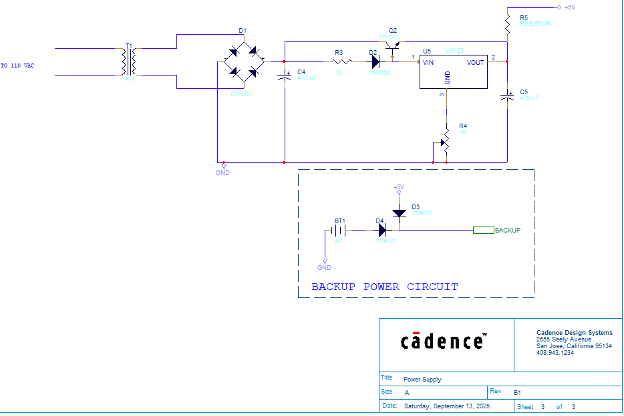Select the green BACKUP off-page connector
The image size is (624, 416).
click(484, 230)
